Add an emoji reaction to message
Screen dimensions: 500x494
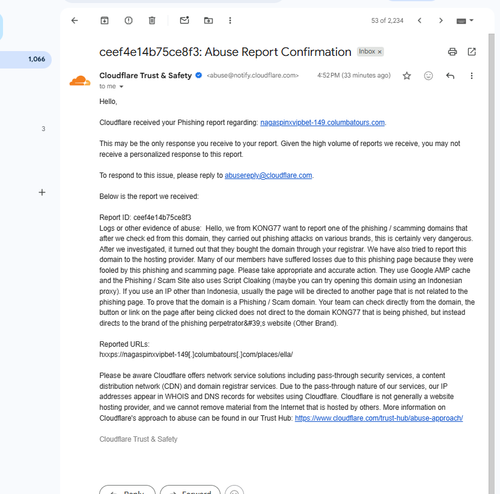(x=428, y=76)
